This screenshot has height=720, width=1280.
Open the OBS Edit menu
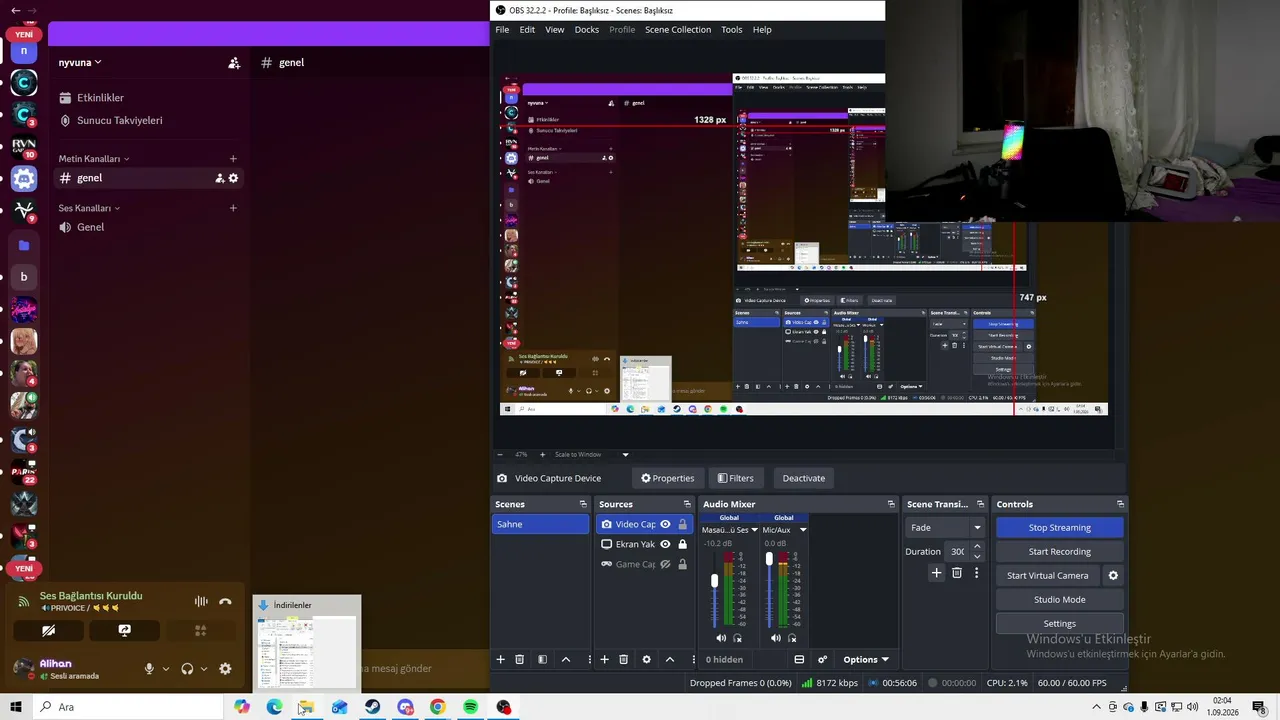click(527, 30)
